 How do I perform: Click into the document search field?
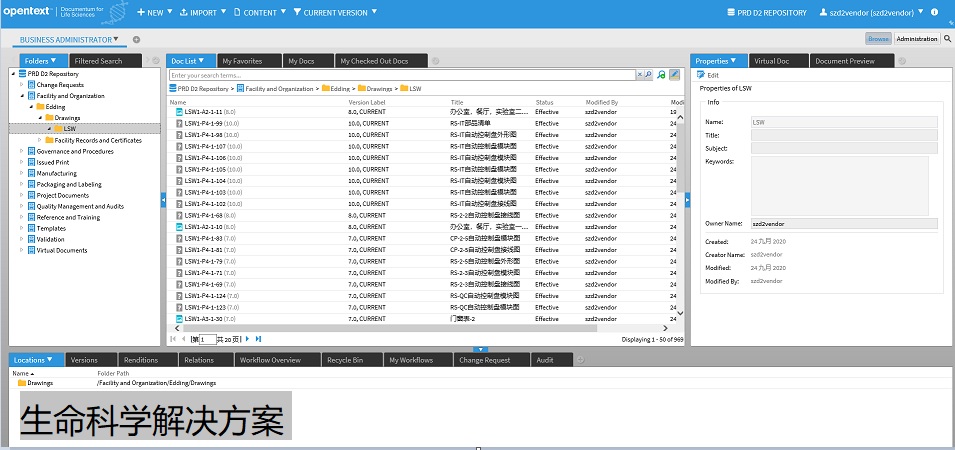pos(400,75)
